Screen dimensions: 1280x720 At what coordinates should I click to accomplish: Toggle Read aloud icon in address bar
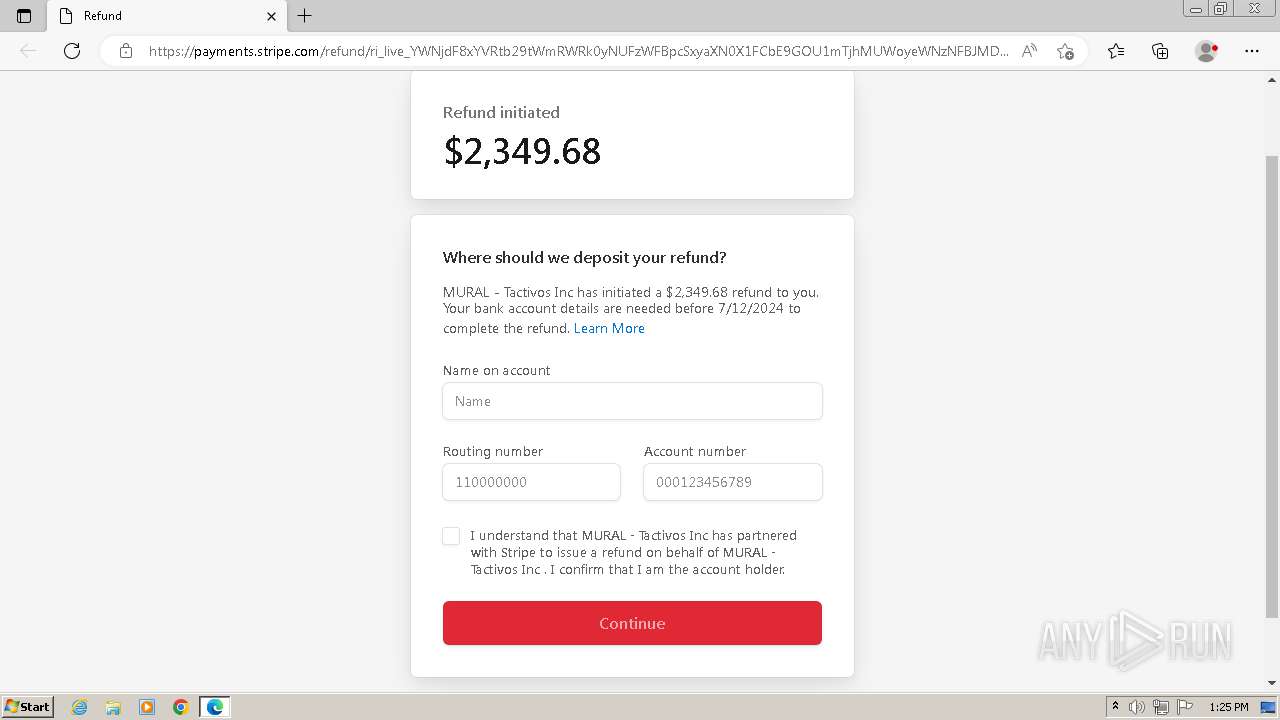point(1029,51)
